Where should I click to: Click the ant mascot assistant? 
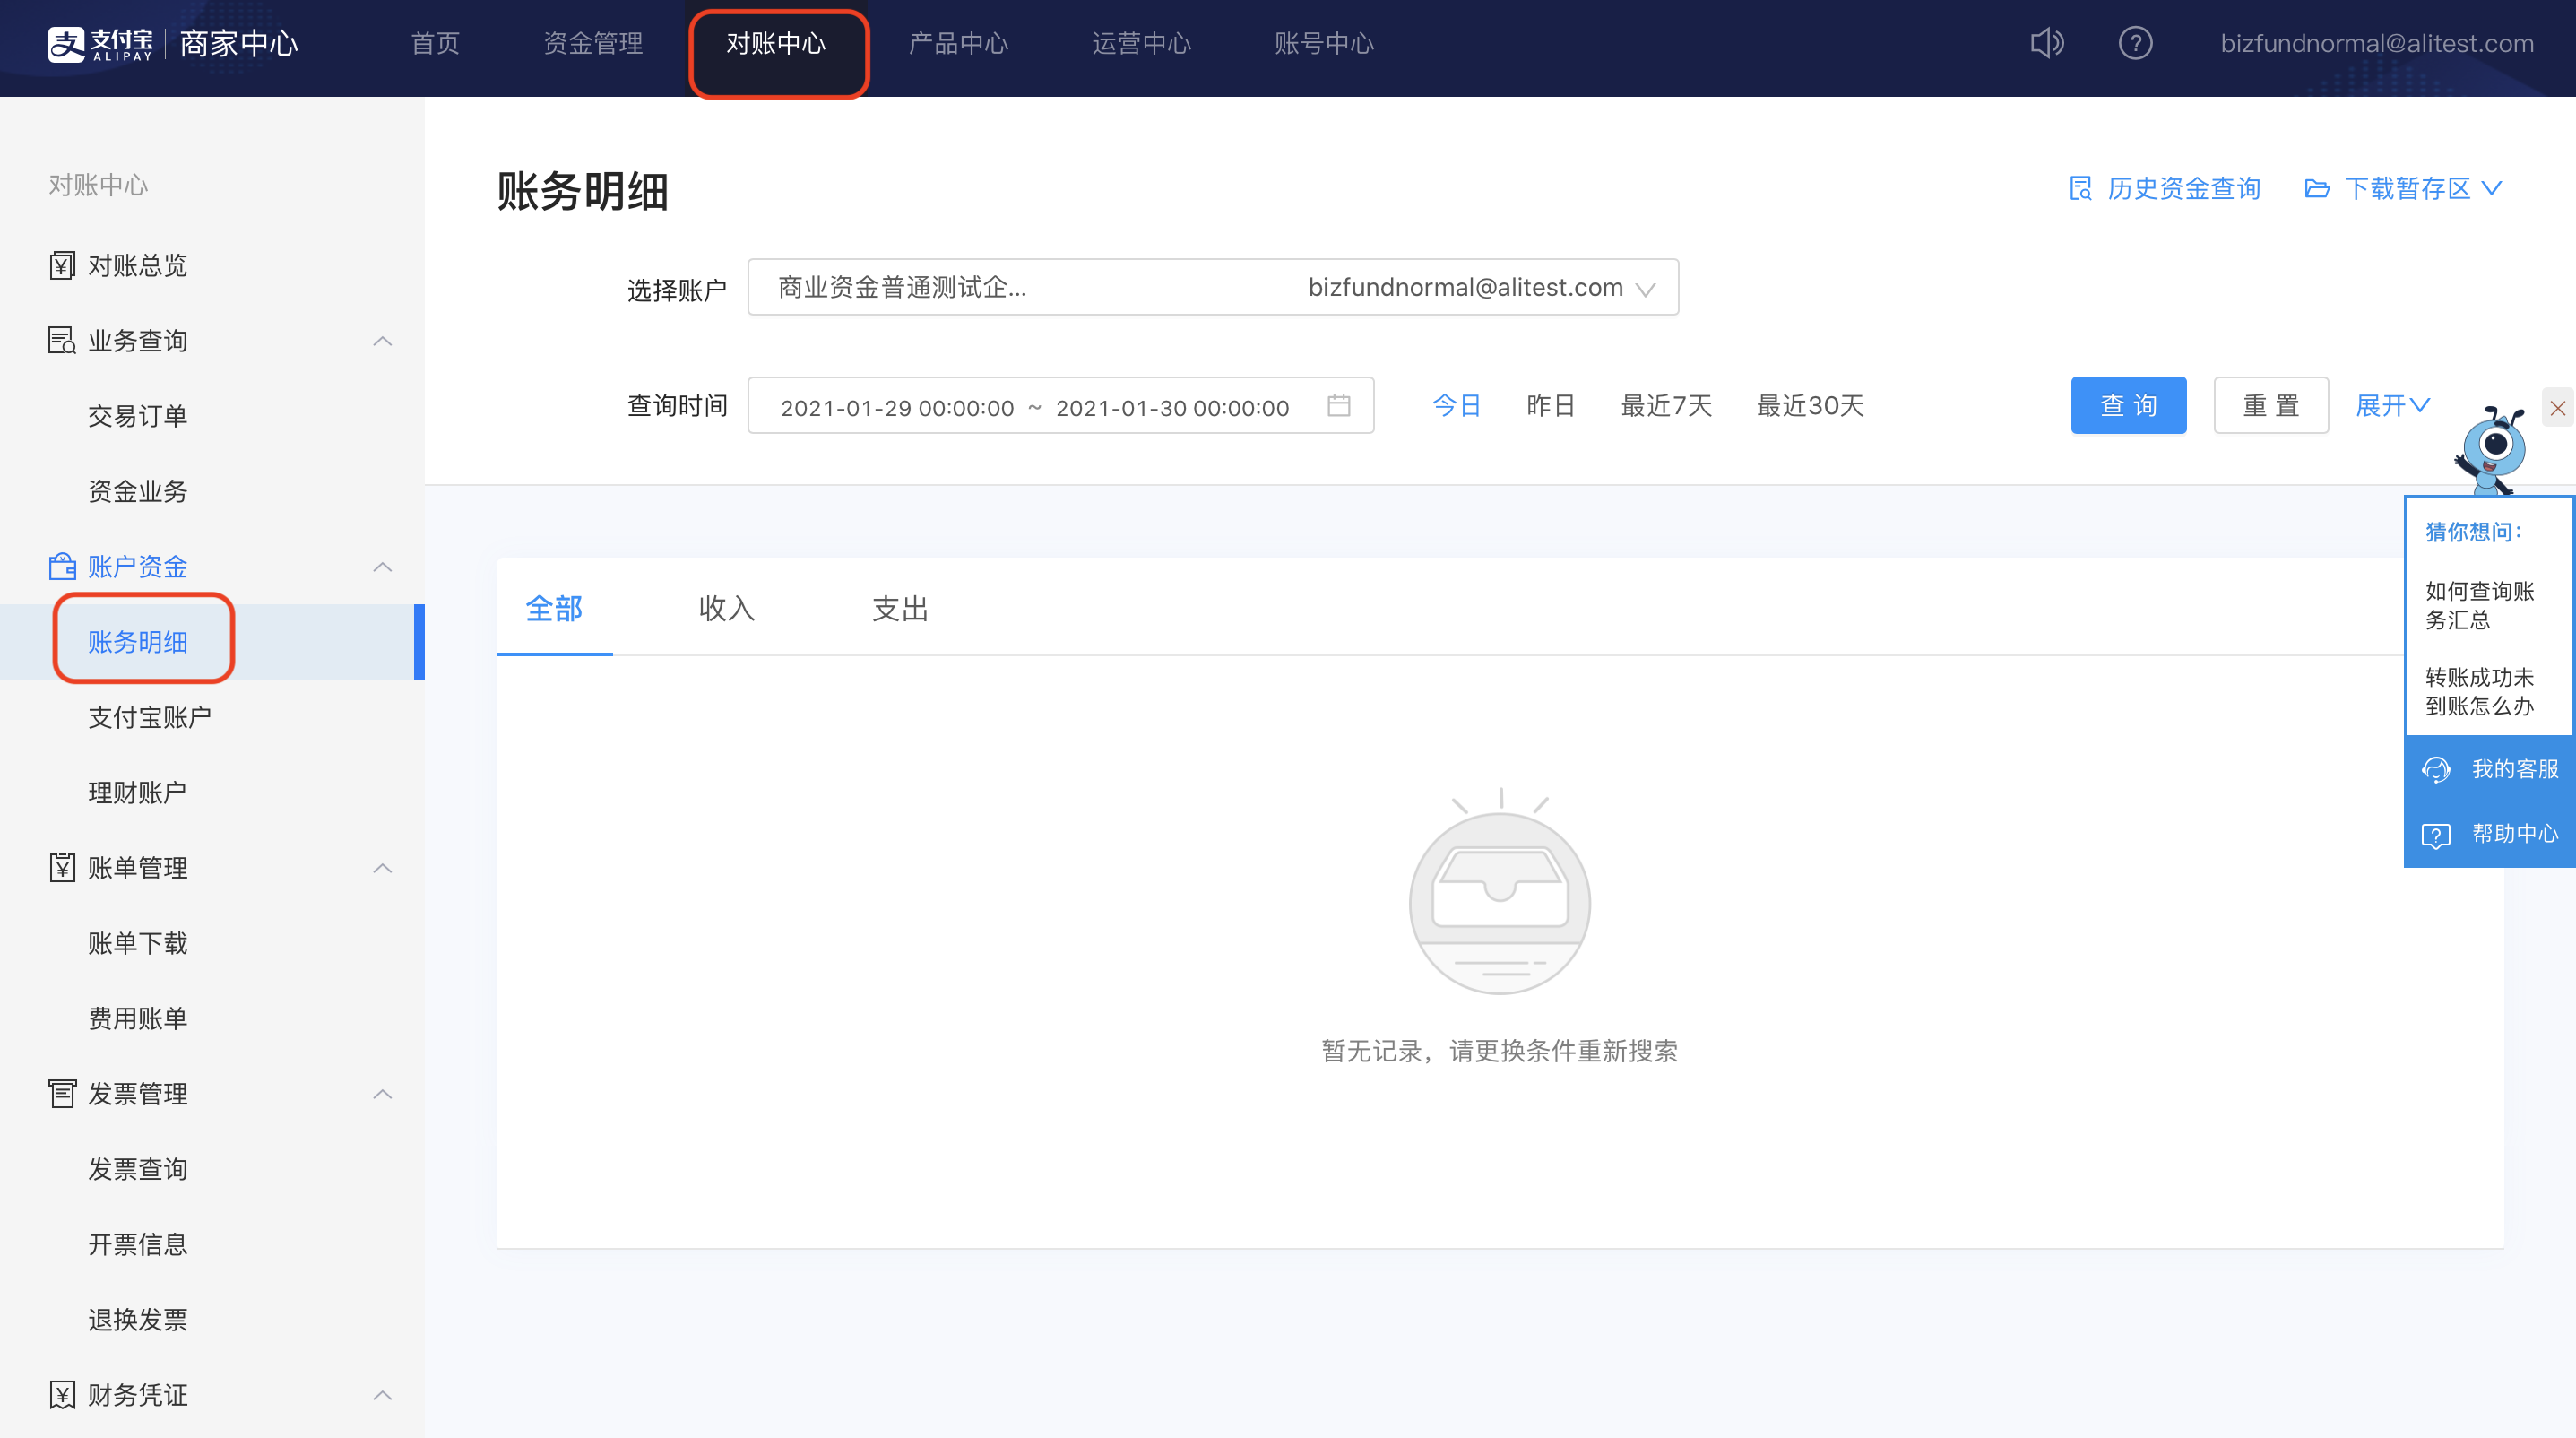pos(2491,450)
